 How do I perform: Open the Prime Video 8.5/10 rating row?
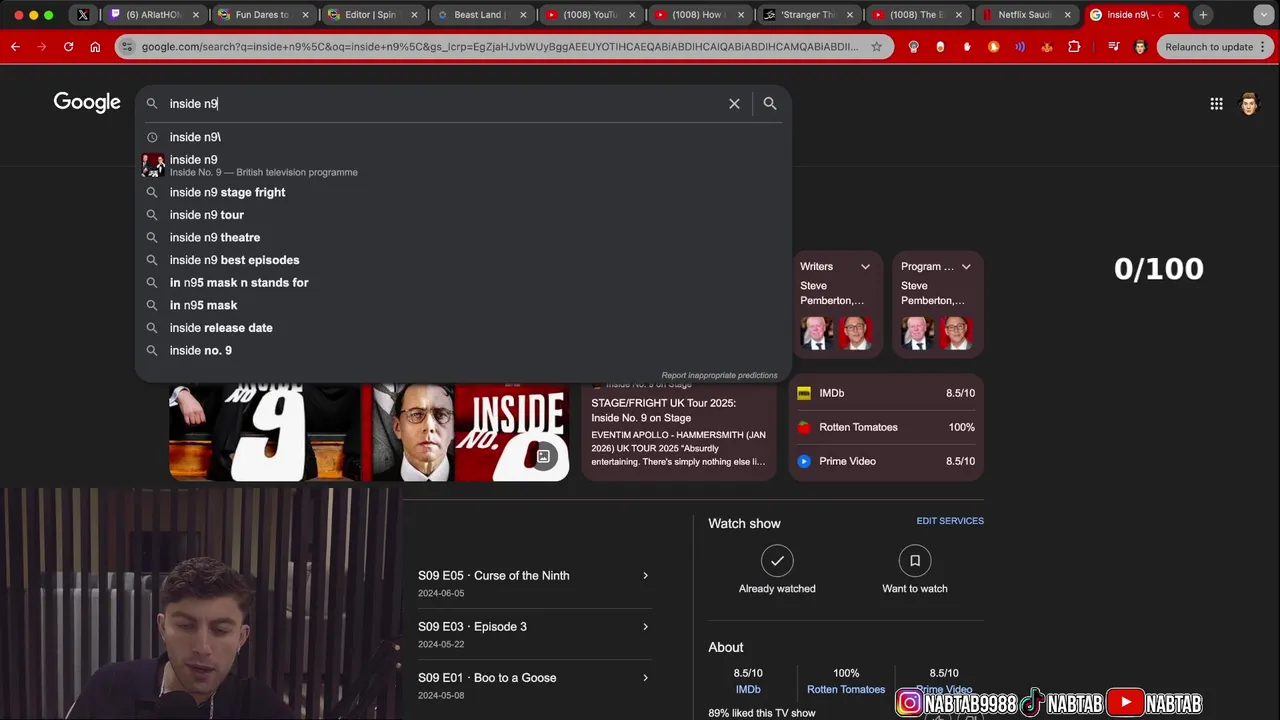pyautogui.click(x=886, y=461)
